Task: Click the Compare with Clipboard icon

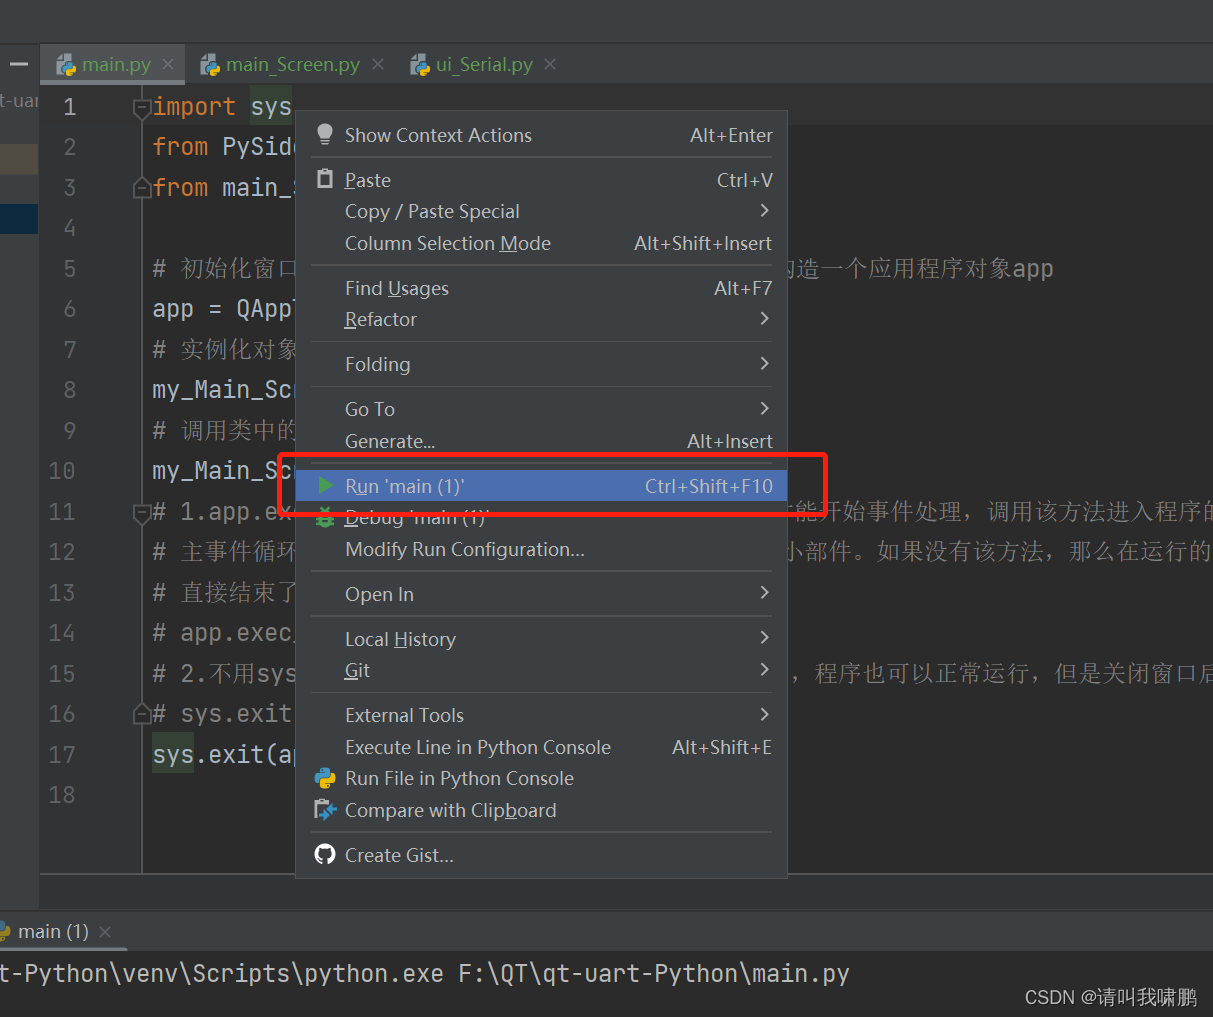Action: click(324, 810)
